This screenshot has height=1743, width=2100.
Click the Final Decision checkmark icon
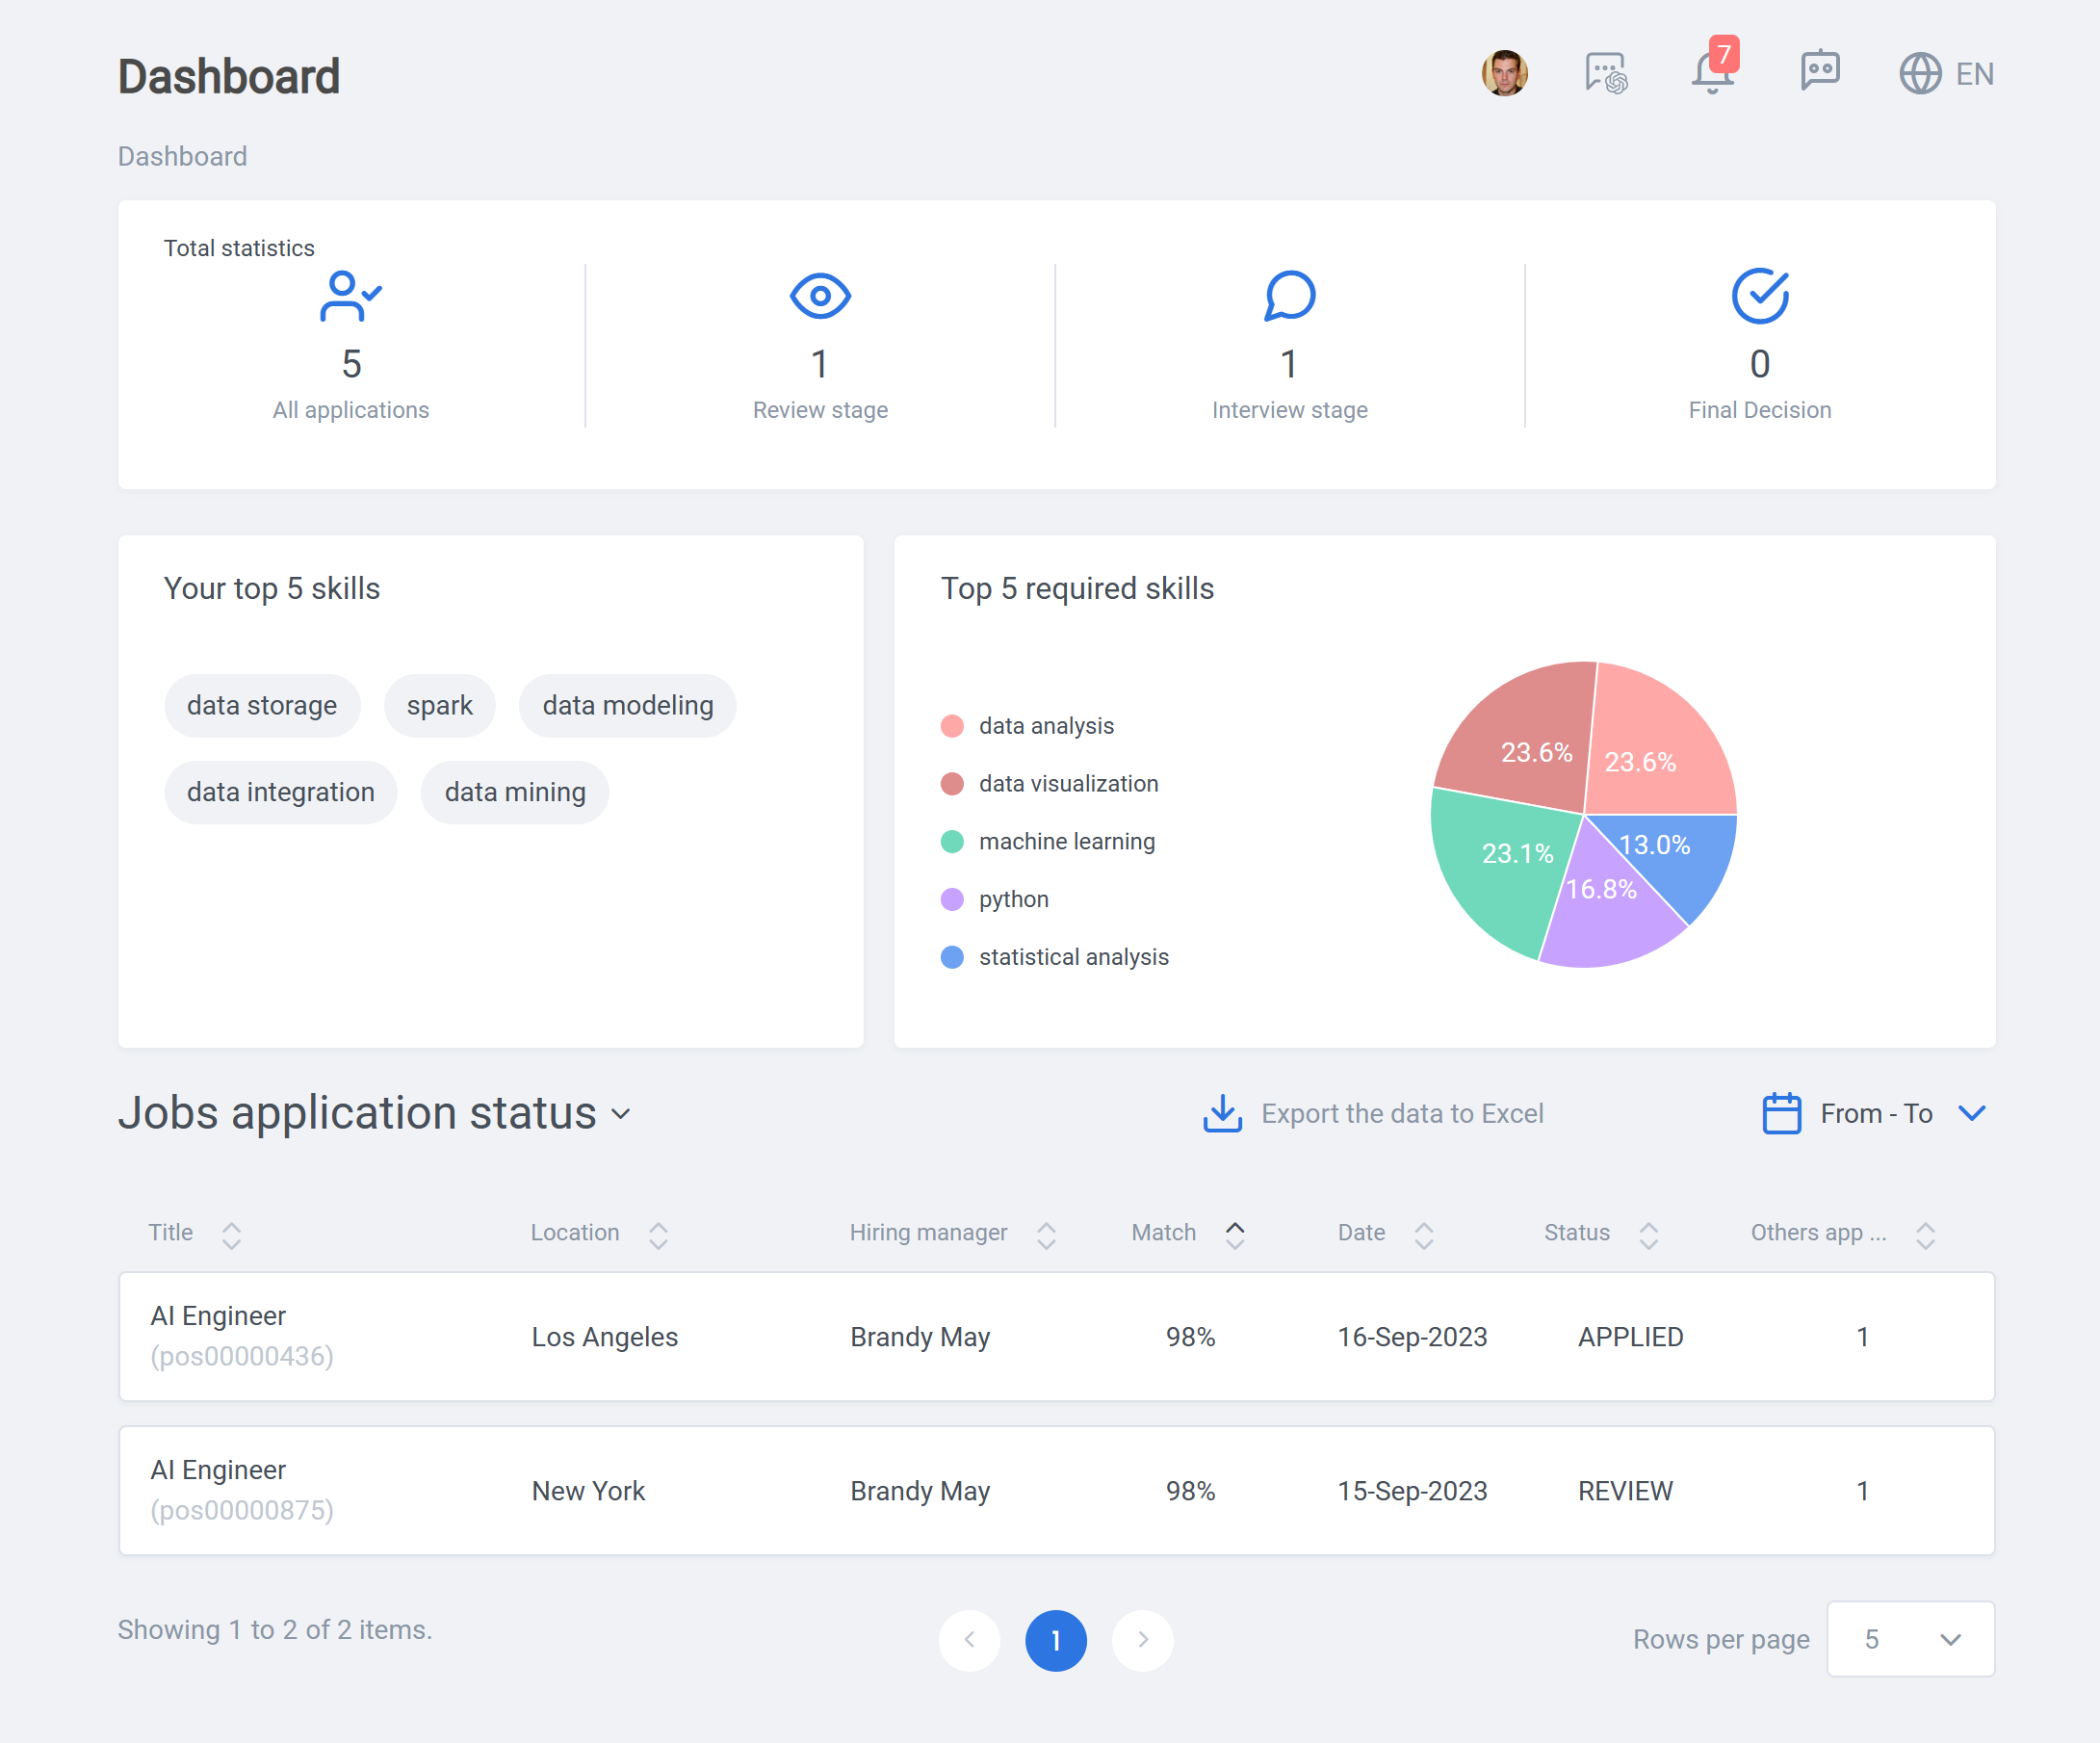(x=1760, y=296)
